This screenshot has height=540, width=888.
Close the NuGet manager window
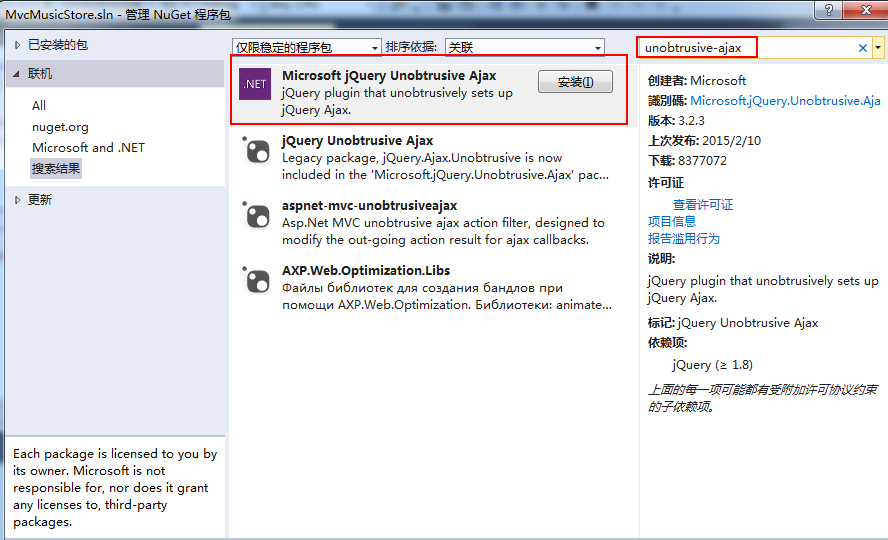866,10
